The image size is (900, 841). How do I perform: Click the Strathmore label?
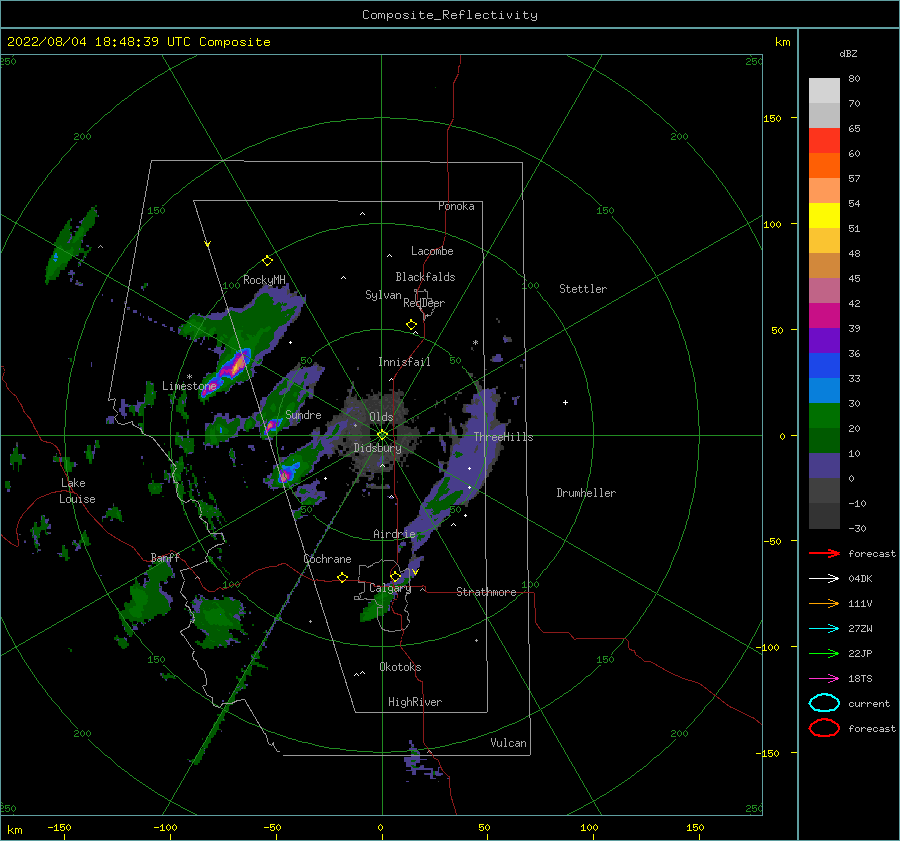tap(486, 592)
